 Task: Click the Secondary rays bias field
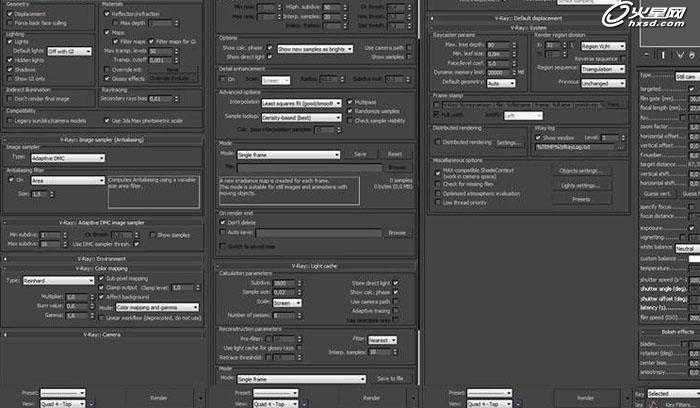(x=160, y=99)
